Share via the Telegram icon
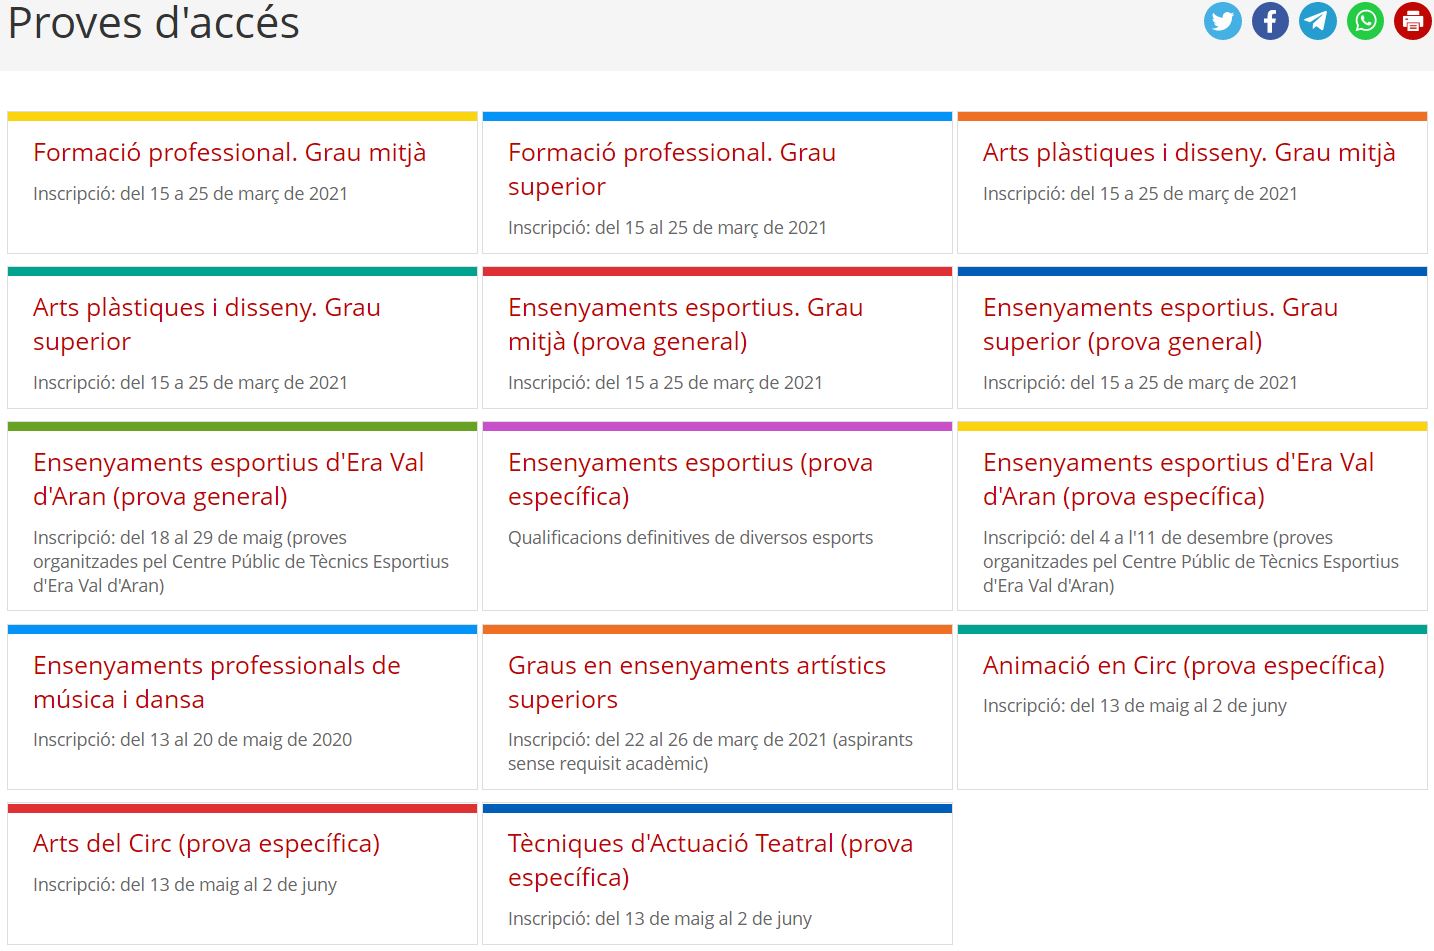This screenshot has height=951, width=1434. point(1318,21)
